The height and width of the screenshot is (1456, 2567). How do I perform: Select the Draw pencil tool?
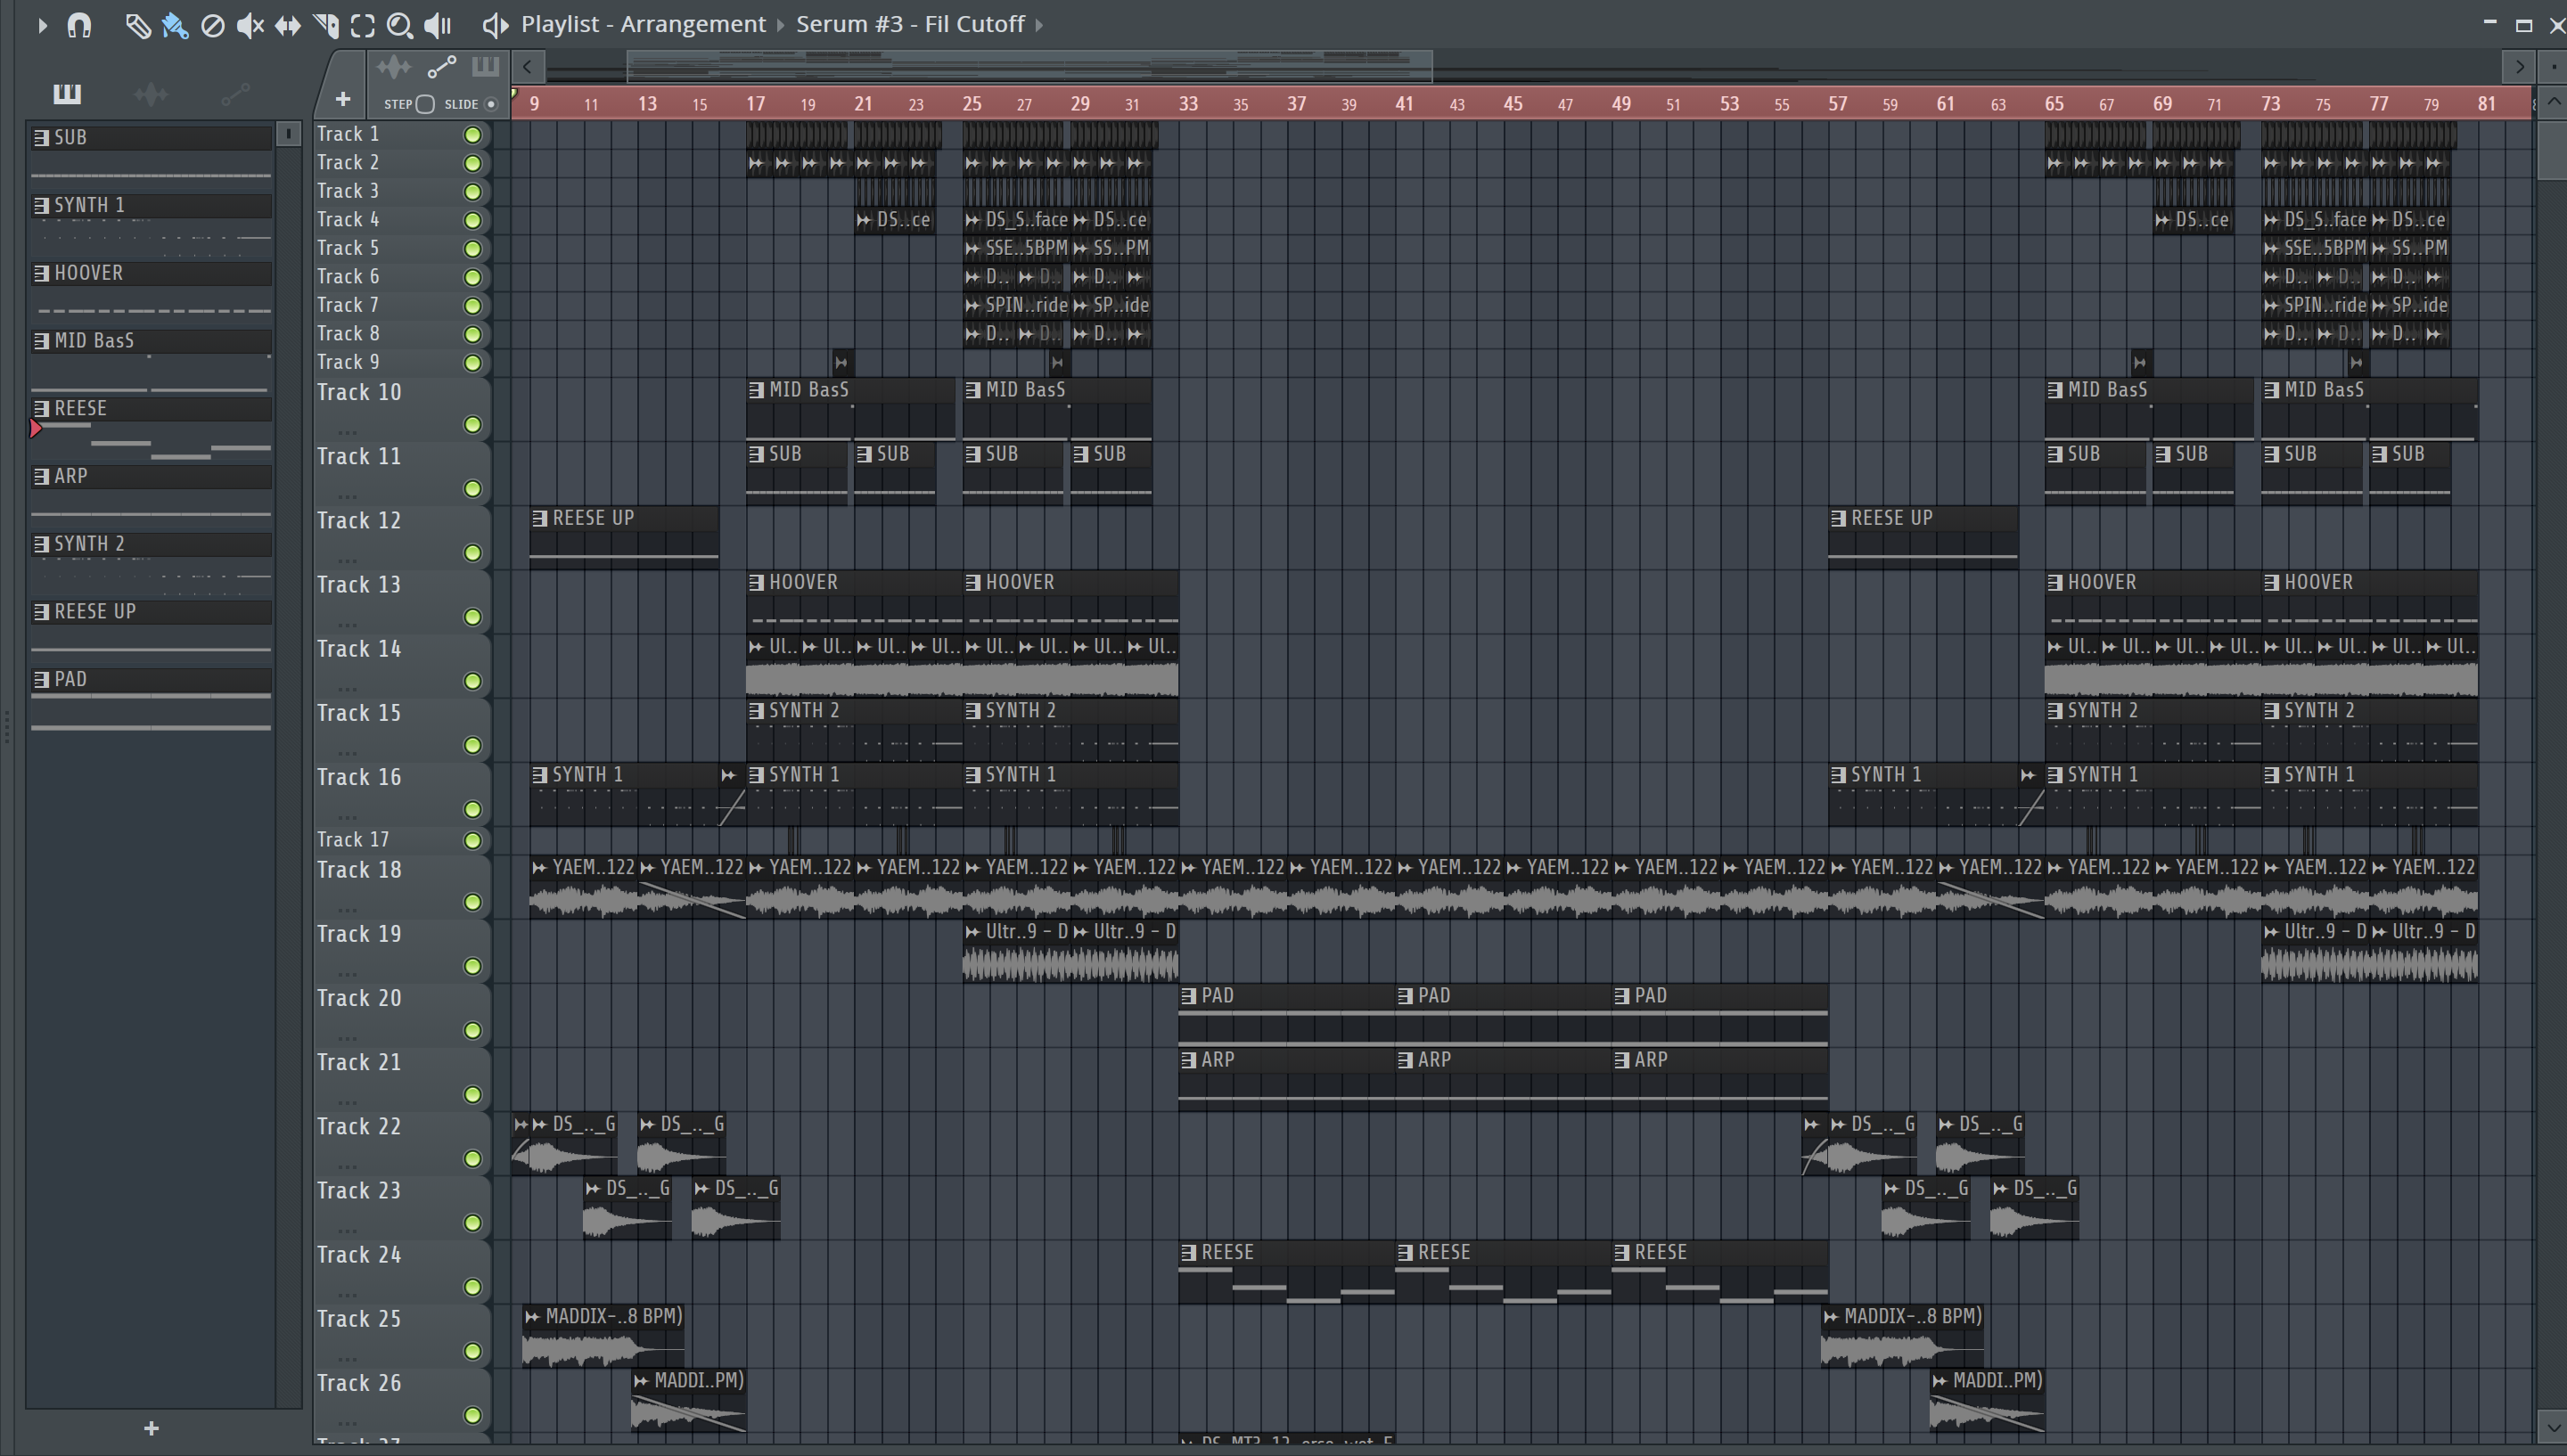pyautogui.click(x=137, y=25)
